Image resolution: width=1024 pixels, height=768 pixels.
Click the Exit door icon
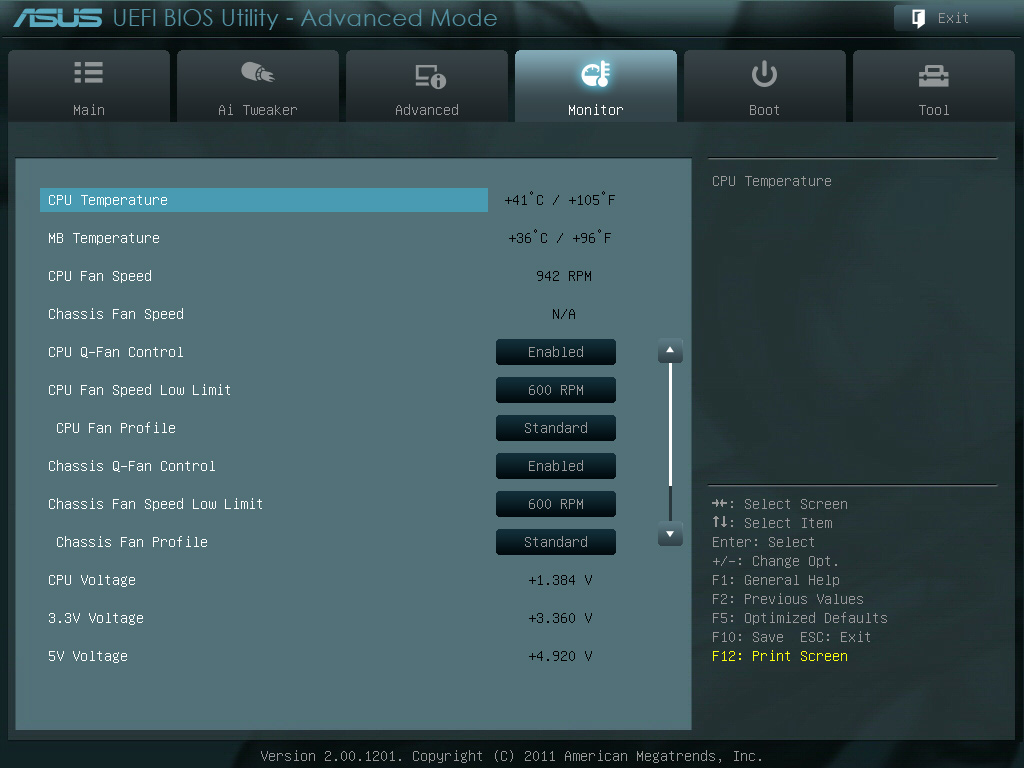[917, 18]
